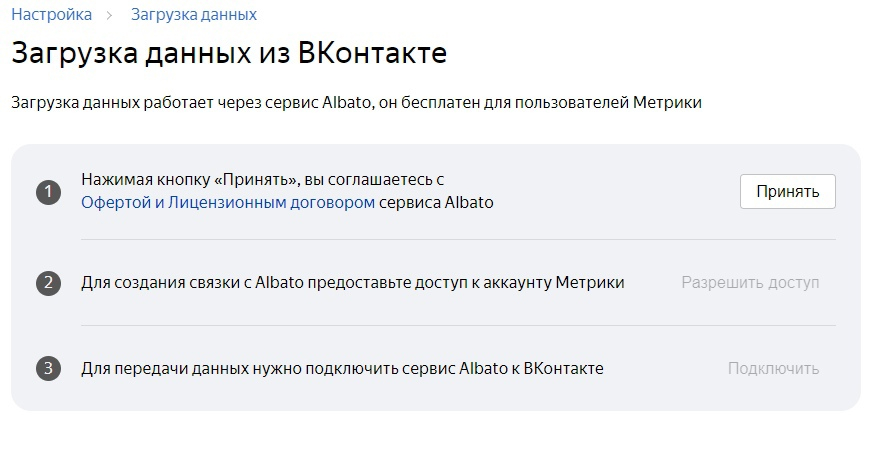Screen dimensions: 891x449
Task: Click divider line between steps 1 and 2
Action: [x=458, y=240]
